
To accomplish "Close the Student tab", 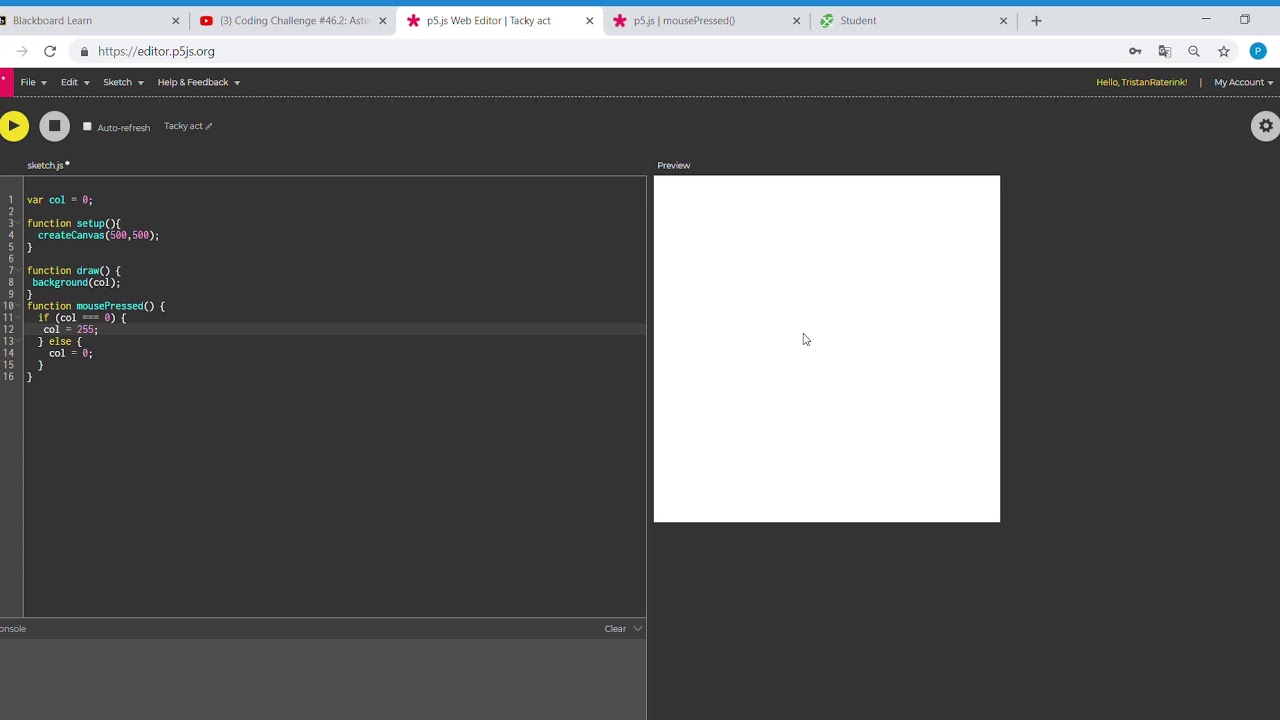I will tap(1004, 20).
